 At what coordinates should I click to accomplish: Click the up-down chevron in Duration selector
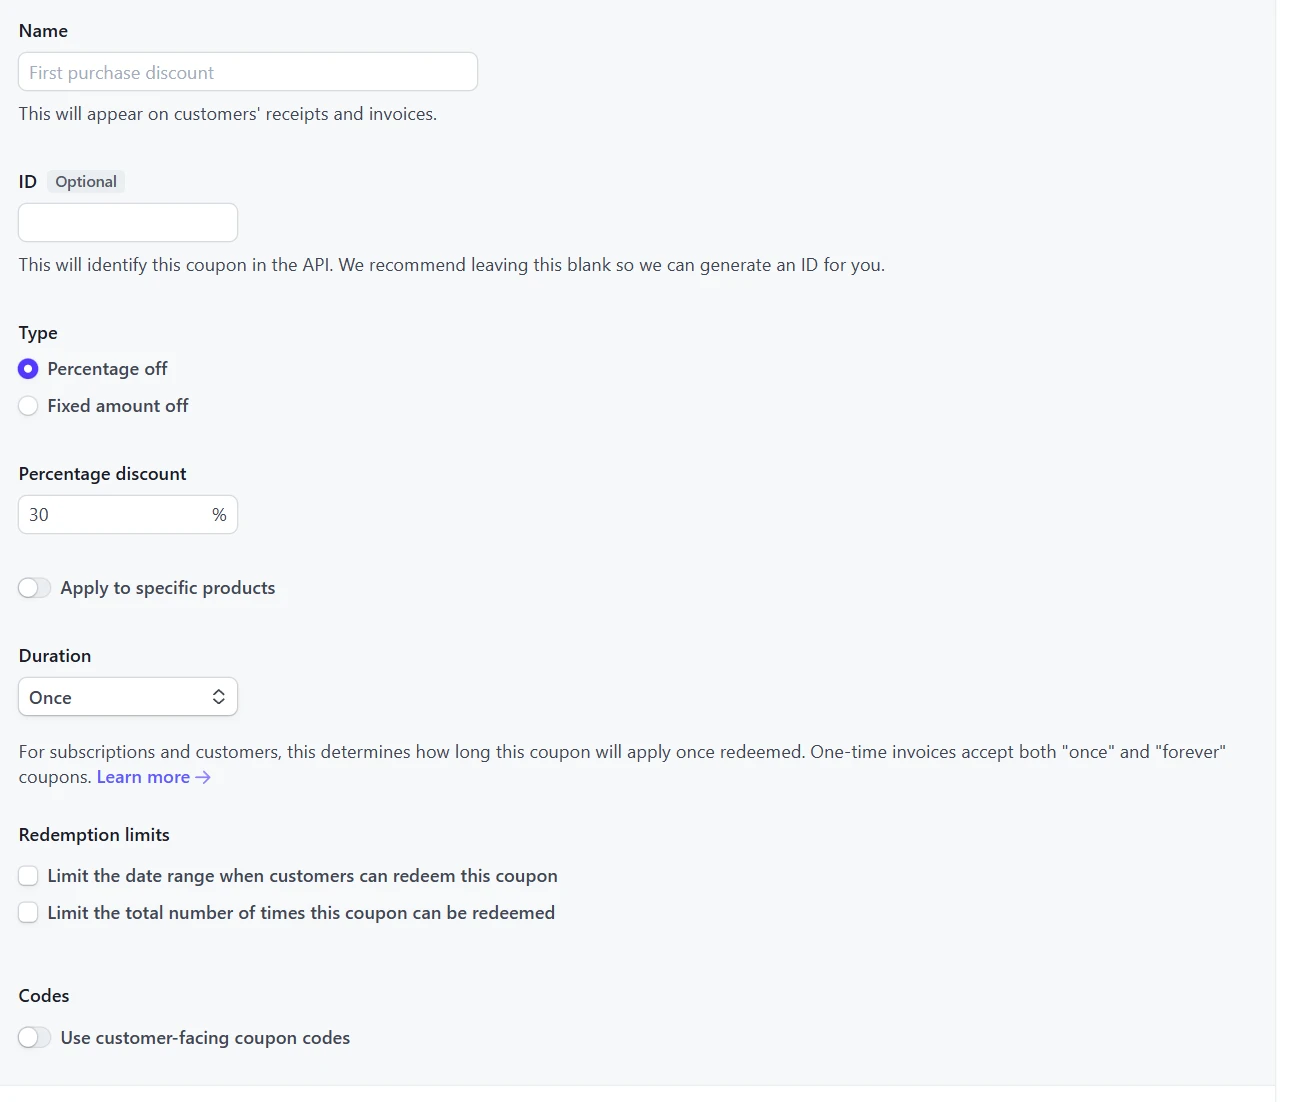pos(218,697)
